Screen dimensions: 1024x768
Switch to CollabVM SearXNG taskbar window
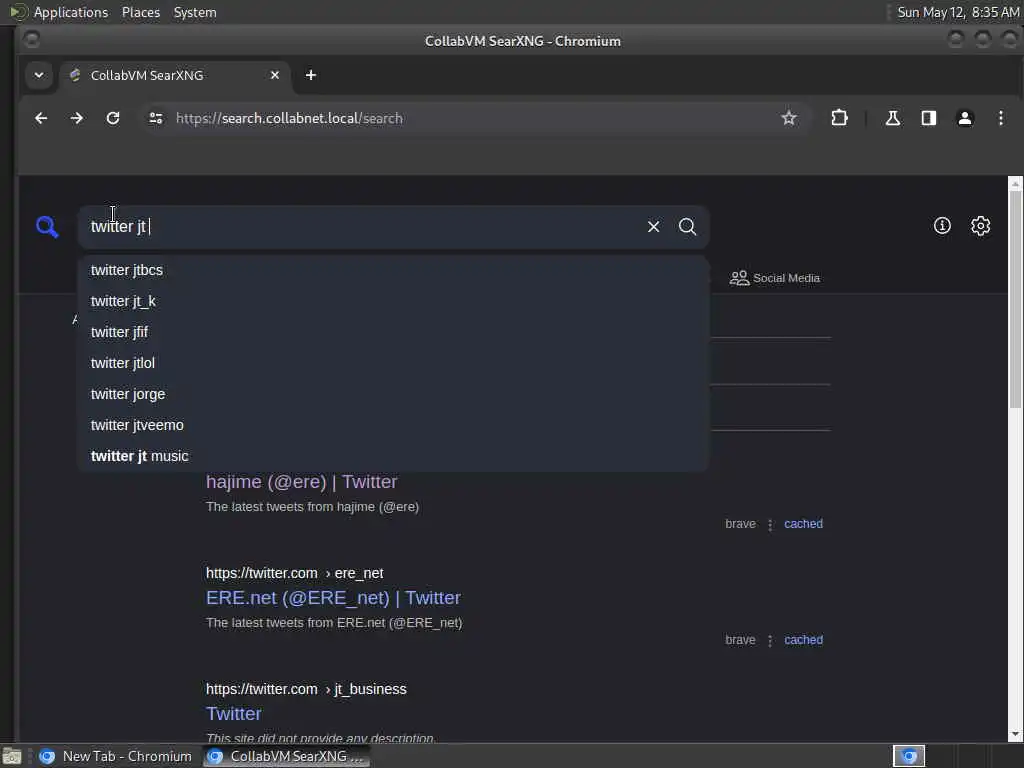tap(287, 756)
